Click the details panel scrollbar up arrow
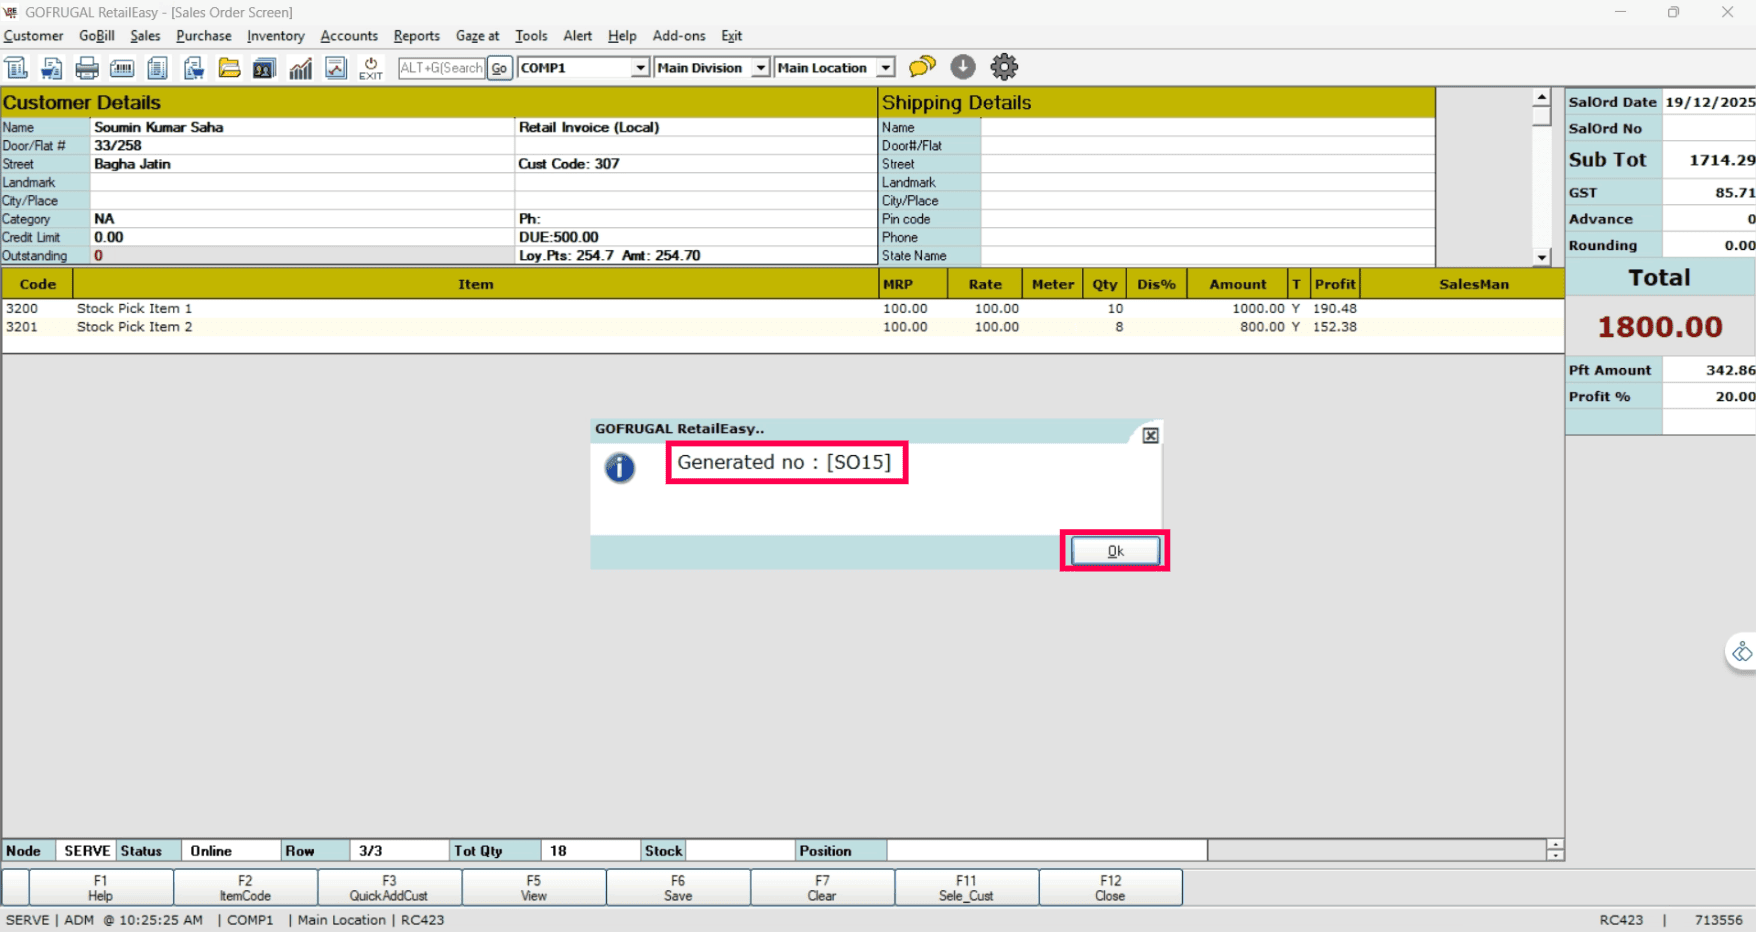Screen dimensions: 1756x932 coord(1542,98)
